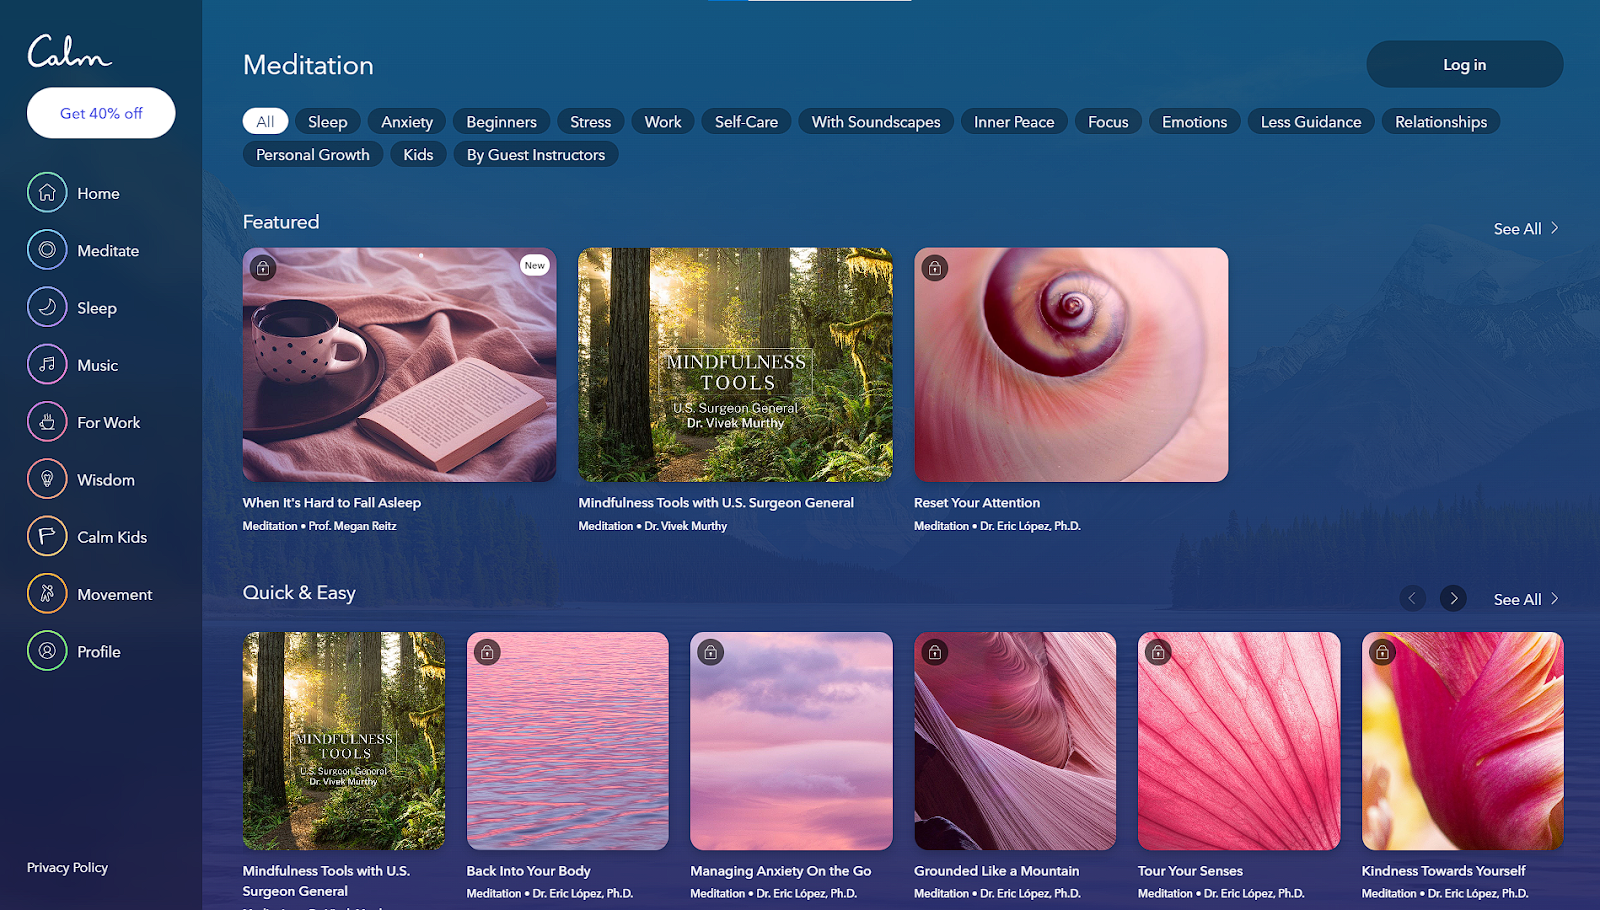The width and height of the screenshot is (1600, 910).
Task: Select the Movement figure icon
Action: (x=47, y=593)
